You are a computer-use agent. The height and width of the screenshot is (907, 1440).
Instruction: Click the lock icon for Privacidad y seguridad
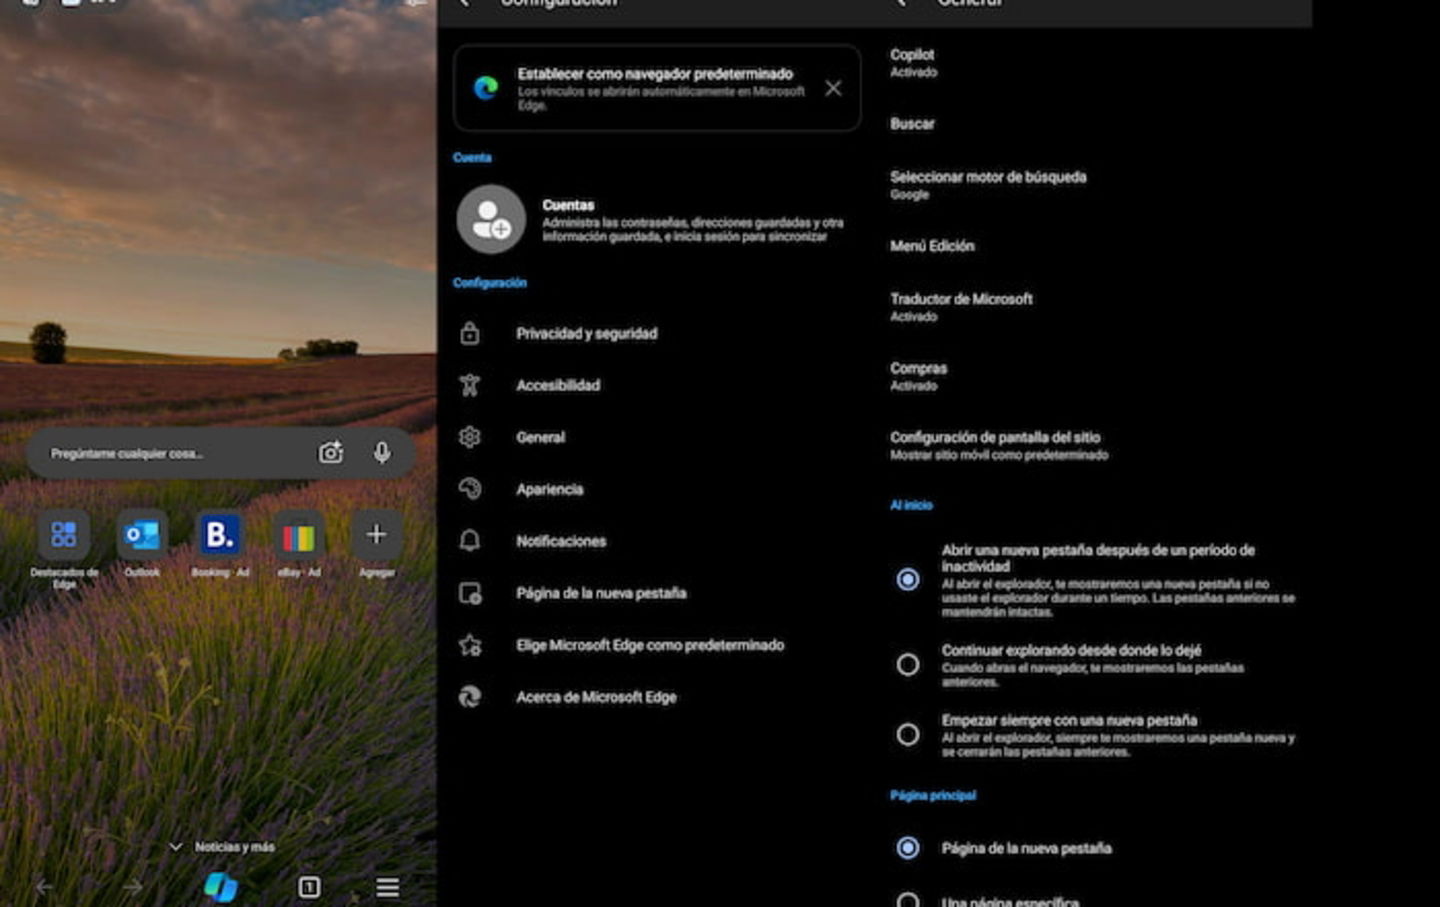470,333
